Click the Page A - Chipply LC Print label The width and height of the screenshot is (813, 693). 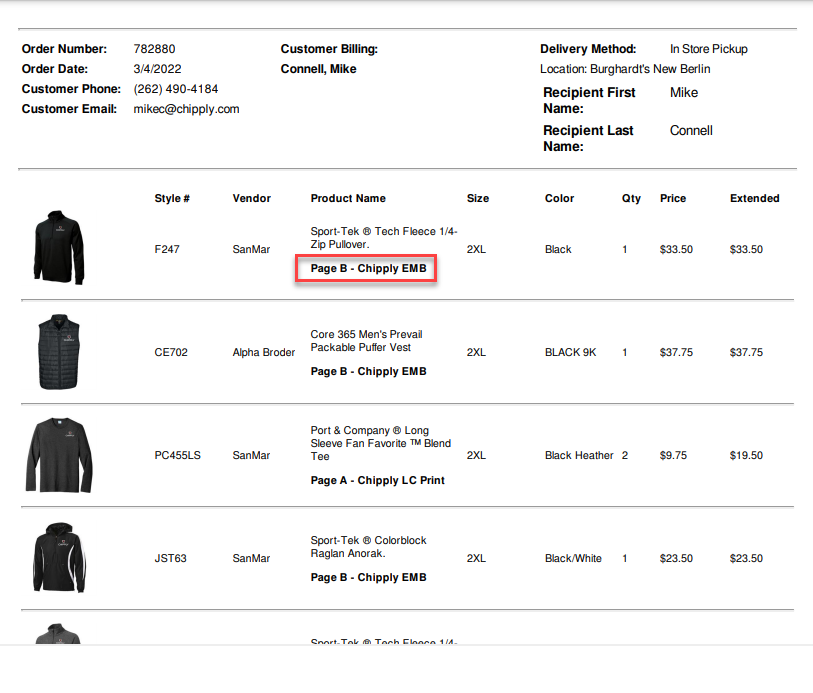pos(379,480)
